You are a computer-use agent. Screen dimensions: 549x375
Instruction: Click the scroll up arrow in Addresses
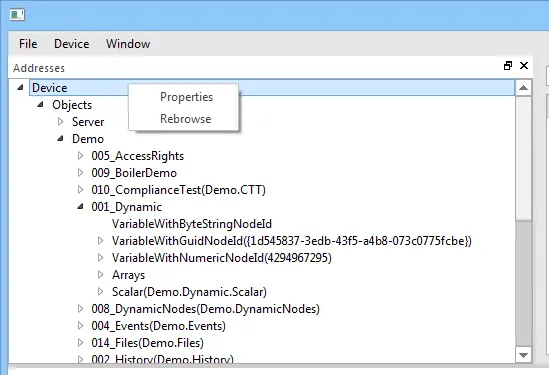[x=523, y=88]
